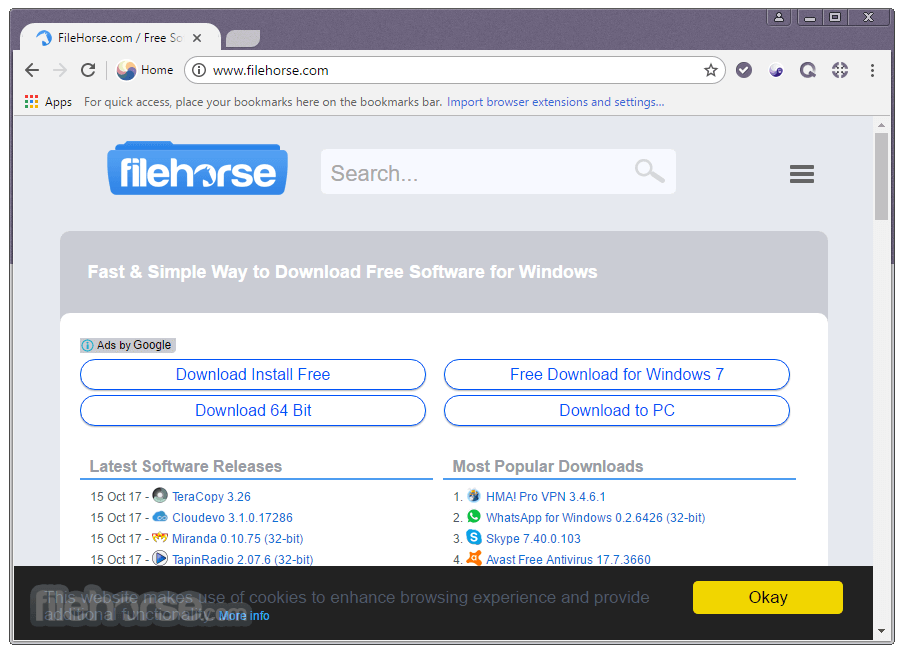This screenshot has width=903, height=657.
Task: Open the hamburger menu on the site
Action: [x=802, y=173]
